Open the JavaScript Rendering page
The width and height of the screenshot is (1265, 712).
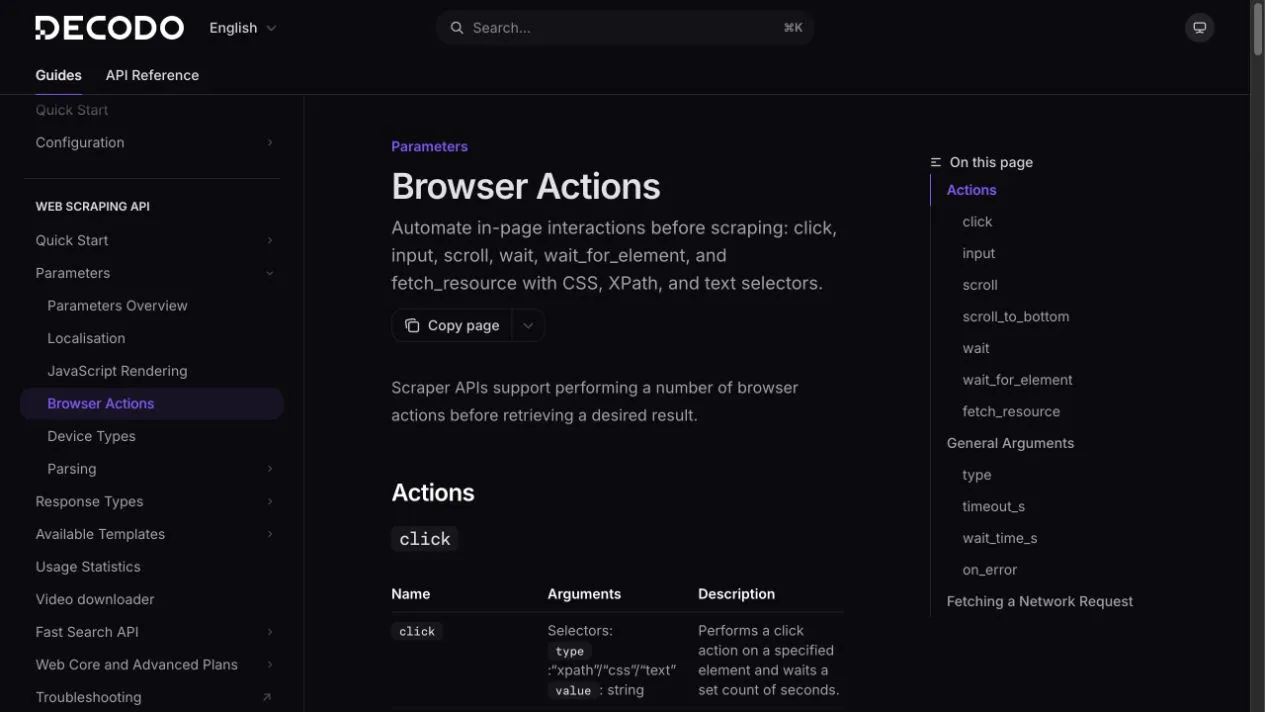(x=117, y=371)
